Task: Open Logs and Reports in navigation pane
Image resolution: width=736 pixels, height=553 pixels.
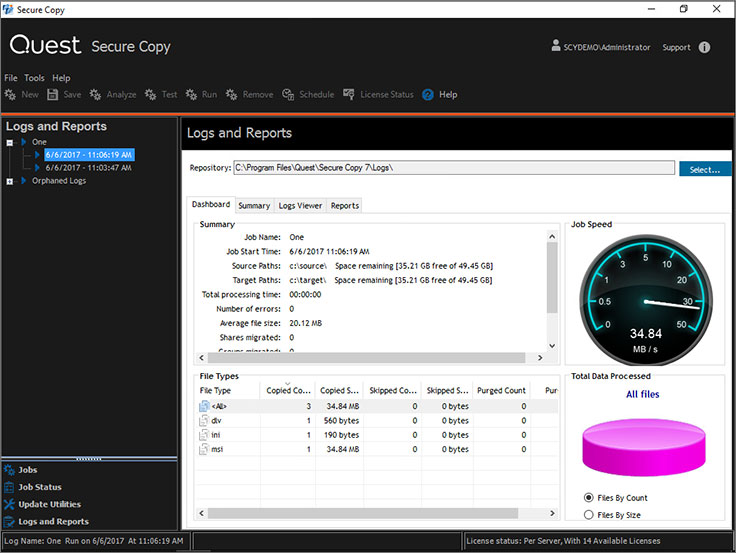Action: [54, 522]
